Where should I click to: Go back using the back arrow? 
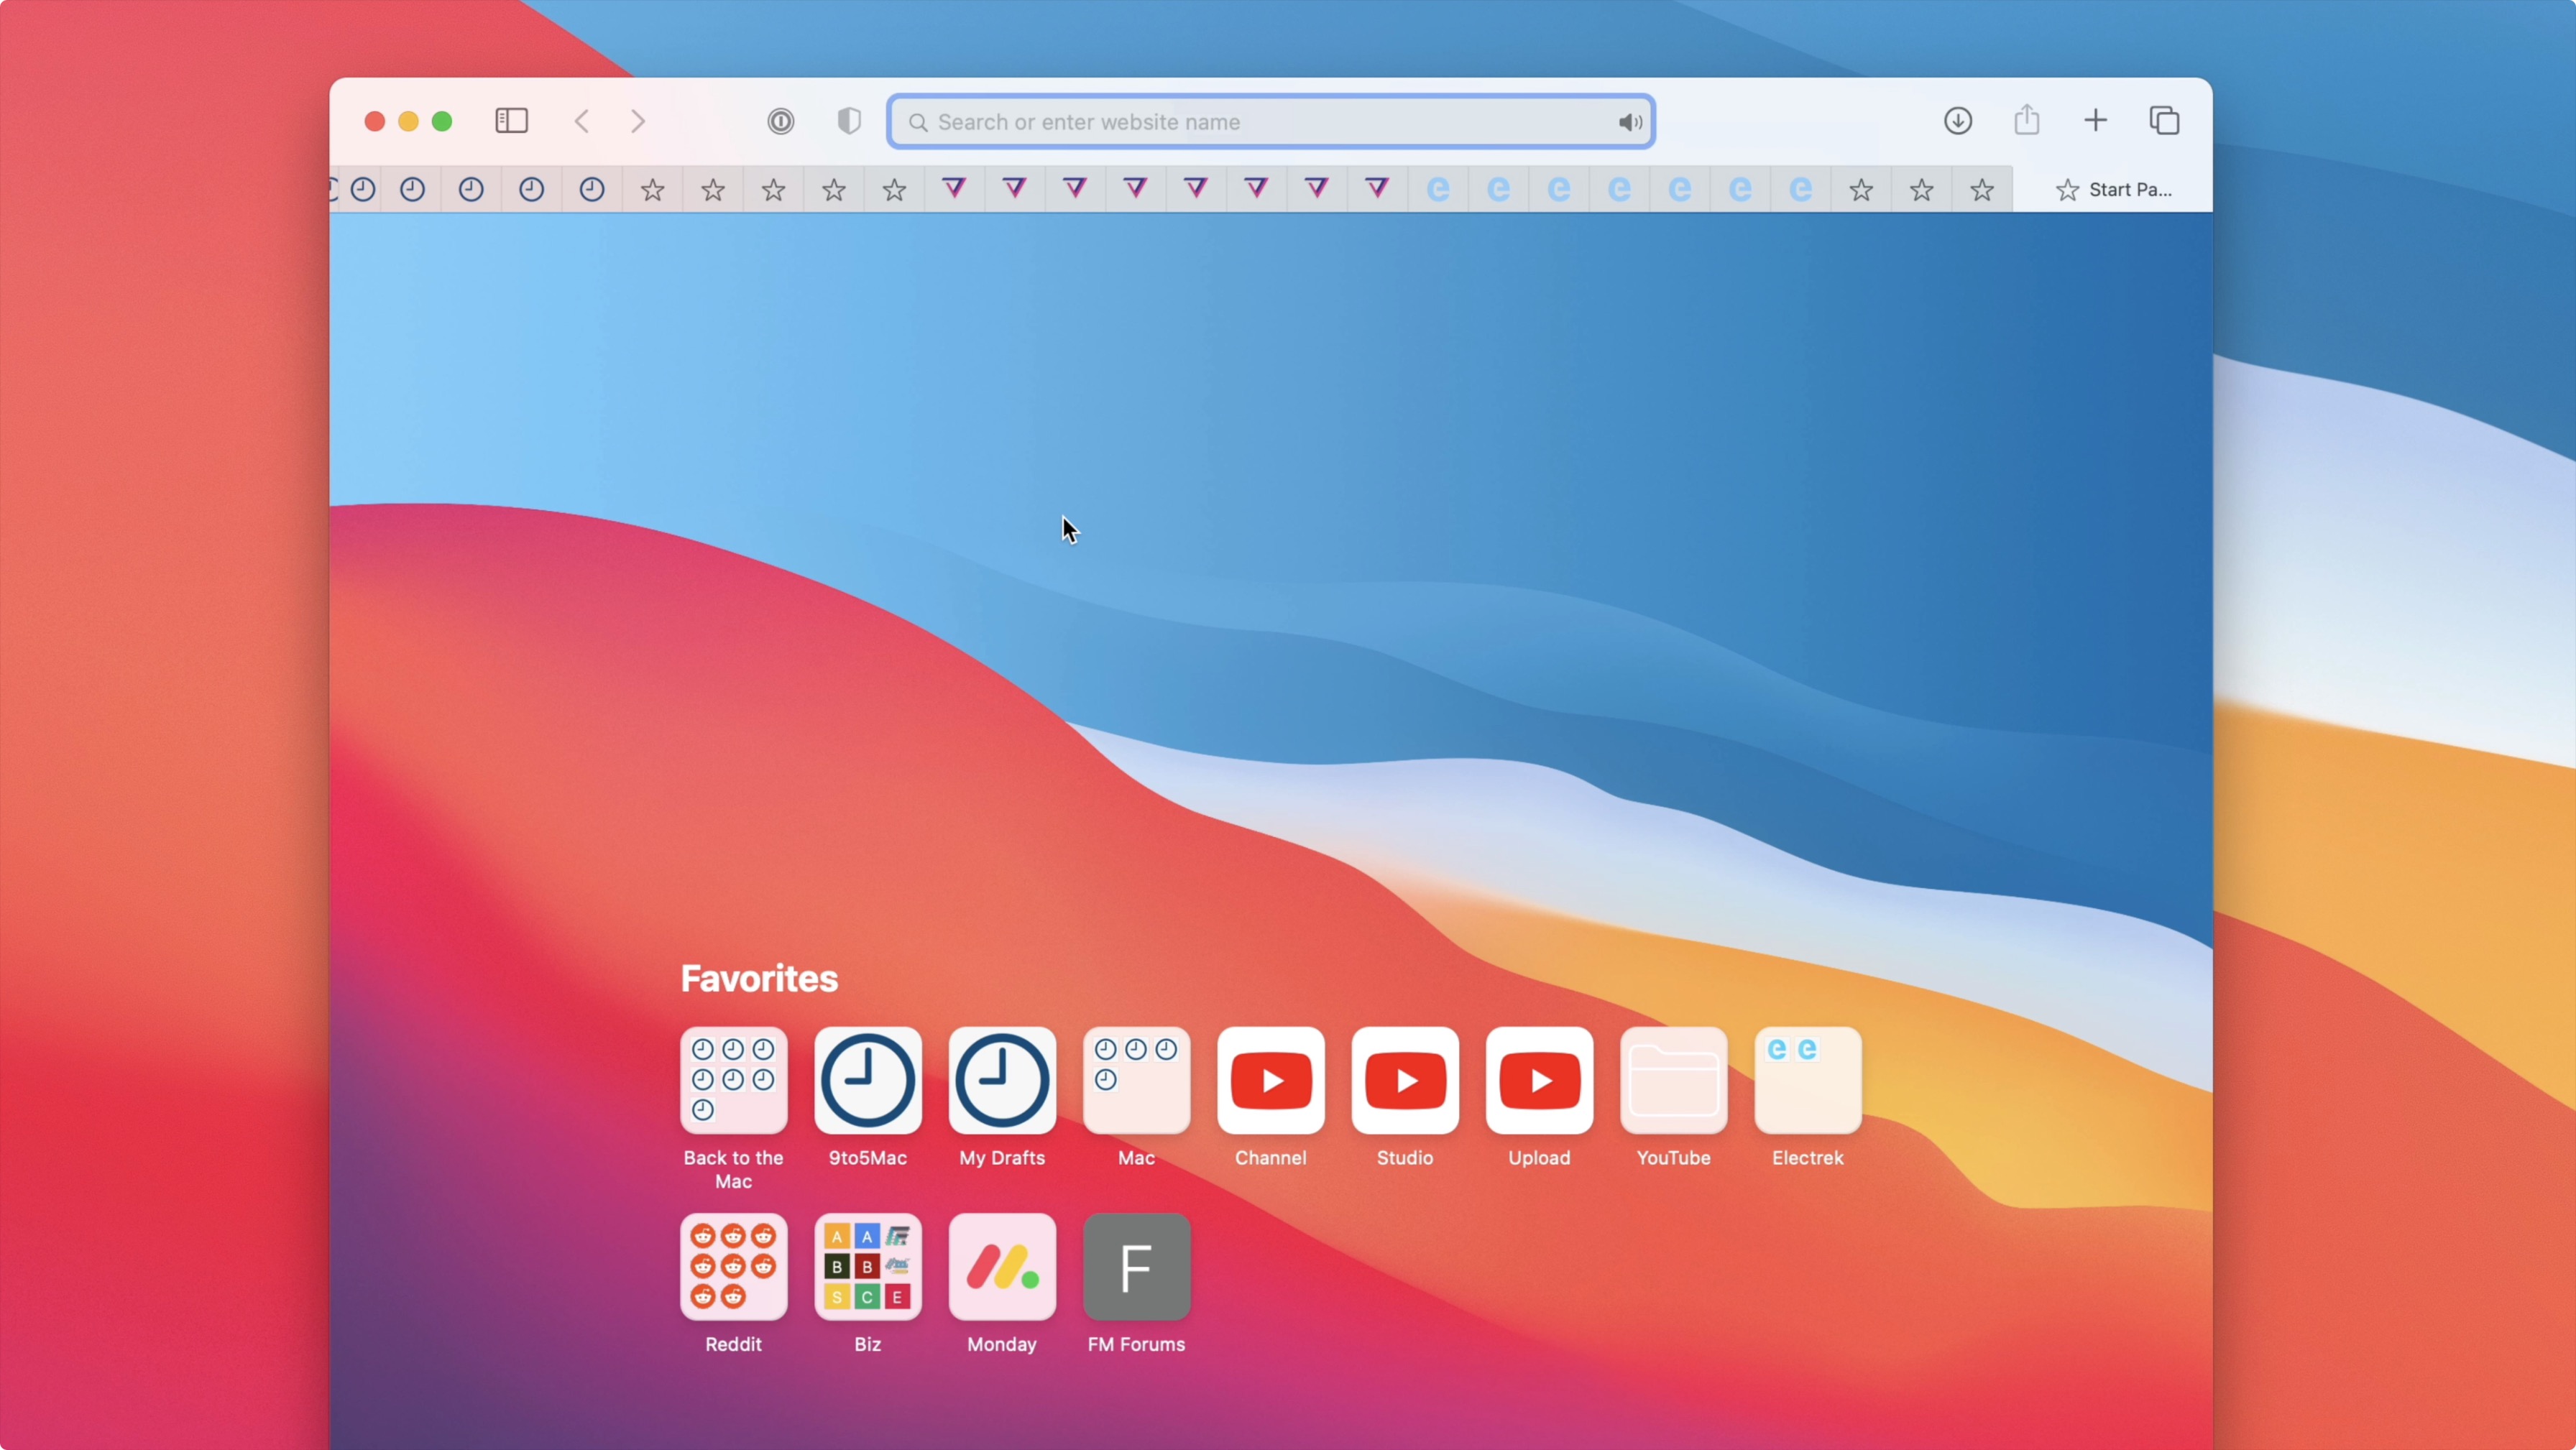[581, 121]
